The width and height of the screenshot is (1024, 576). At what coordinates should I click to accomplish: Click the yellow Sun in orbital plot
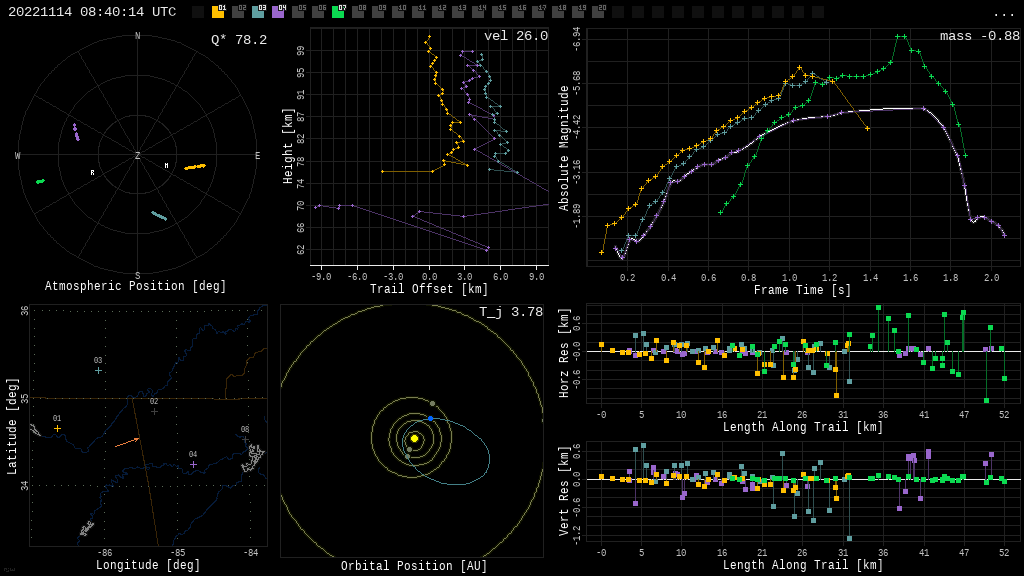pos(414,438)
